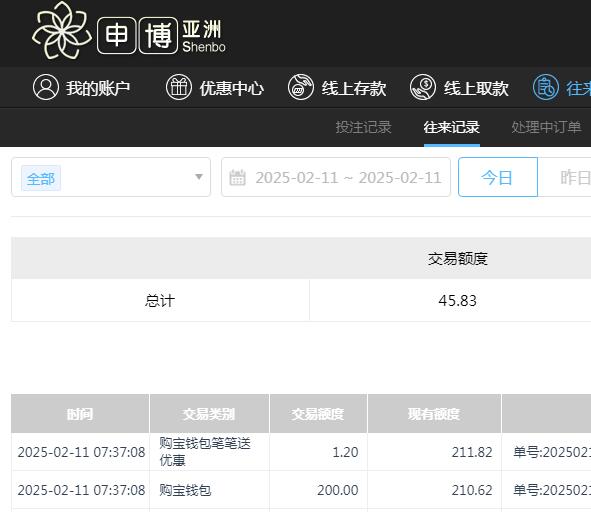Expand the 全部 category dropdown arrow
Image resolution: width=591 pixels, height=512 pixels.
click(199, 176)
